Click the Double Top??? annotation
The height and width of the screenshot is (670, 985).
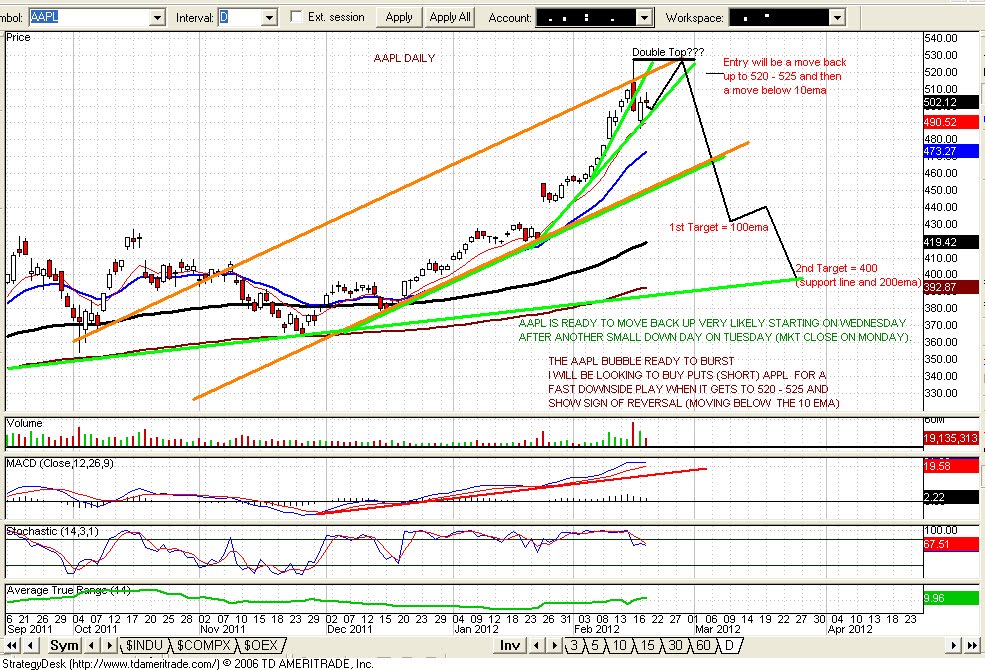coord(668,52)
